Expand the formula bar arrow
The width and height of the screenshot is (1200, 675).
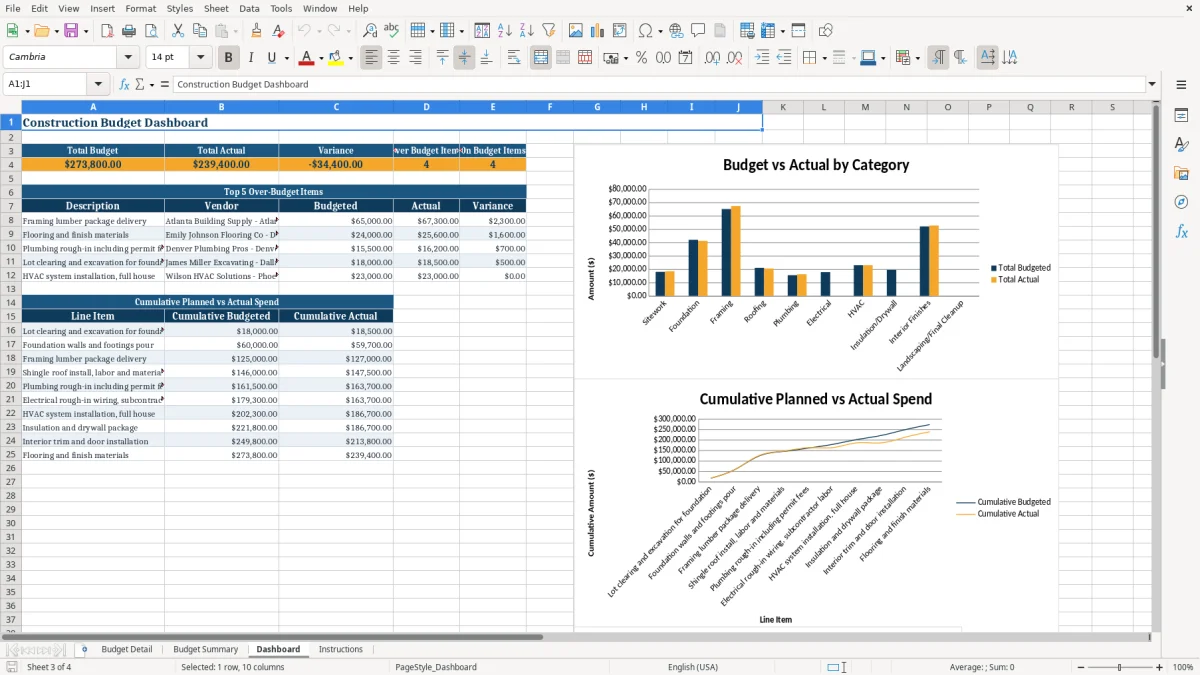(1152, 84)
